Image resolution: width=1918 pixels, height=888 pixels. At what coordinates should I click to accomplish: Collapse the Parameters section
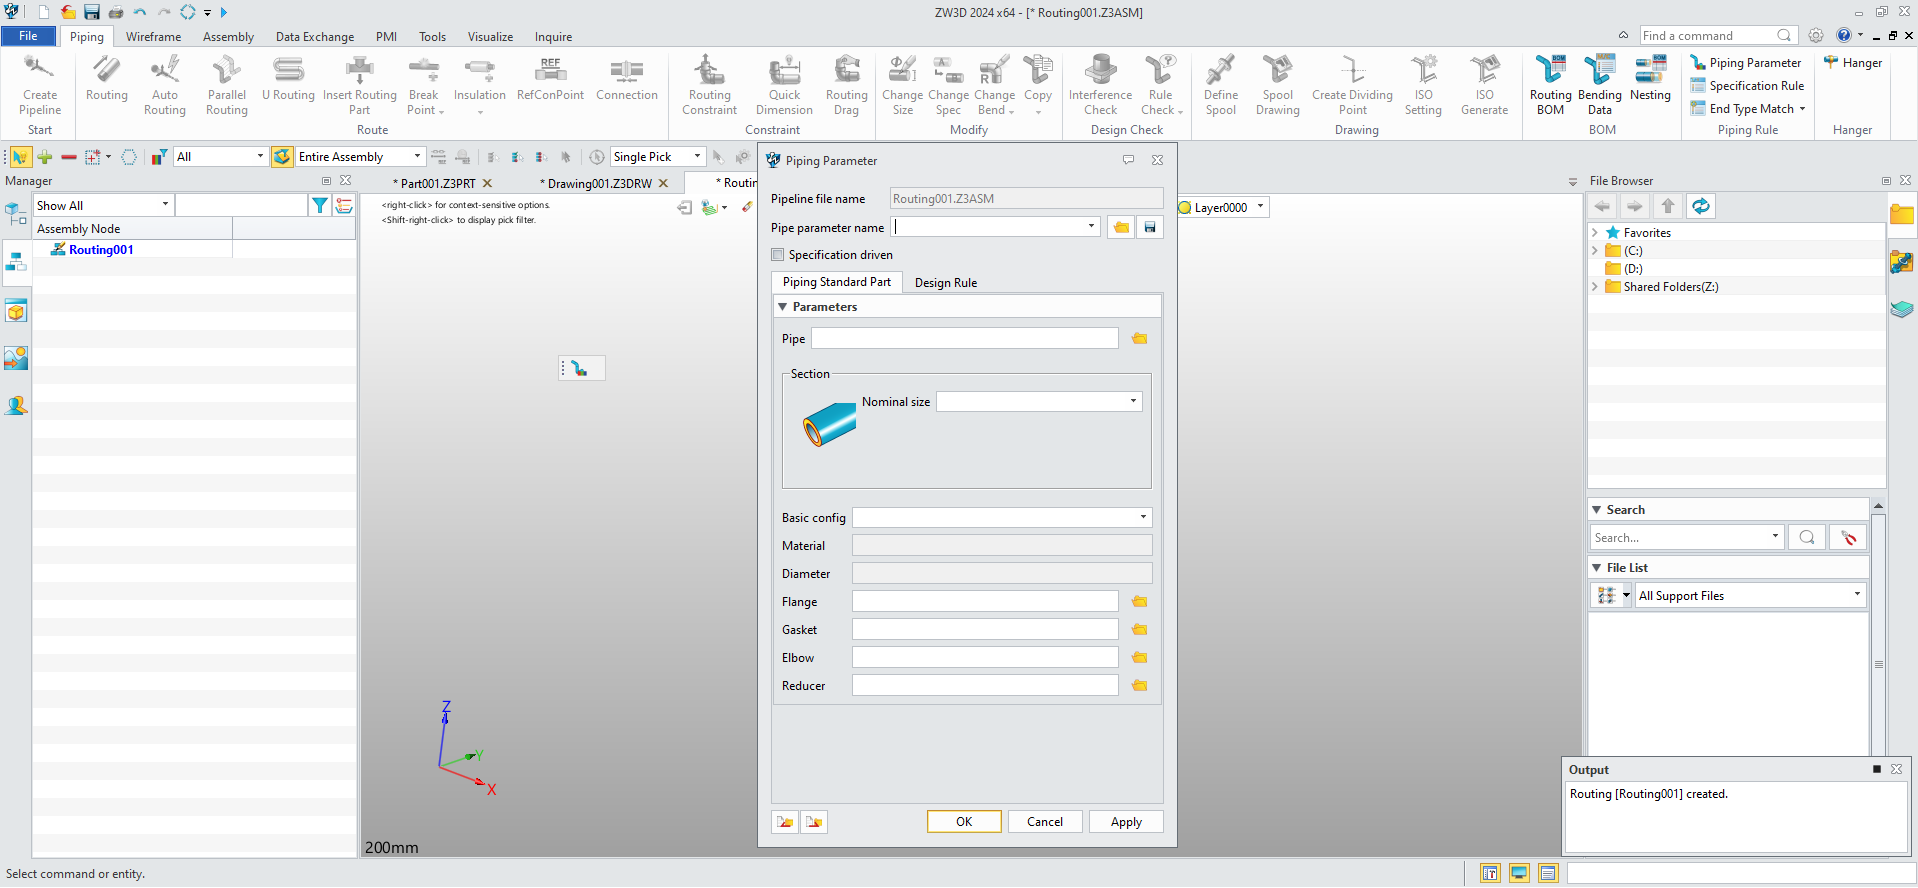click(x=783, y=307)
